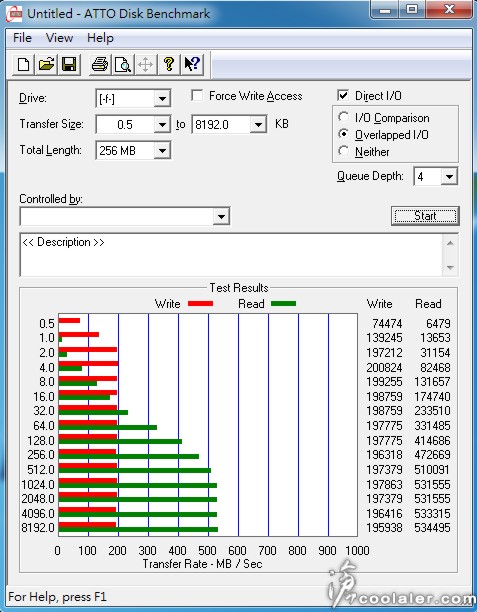This screenshot has width=477, height=612.
Task: Click the 8192.0 row label in chart
Action: [x=38, y=528]
